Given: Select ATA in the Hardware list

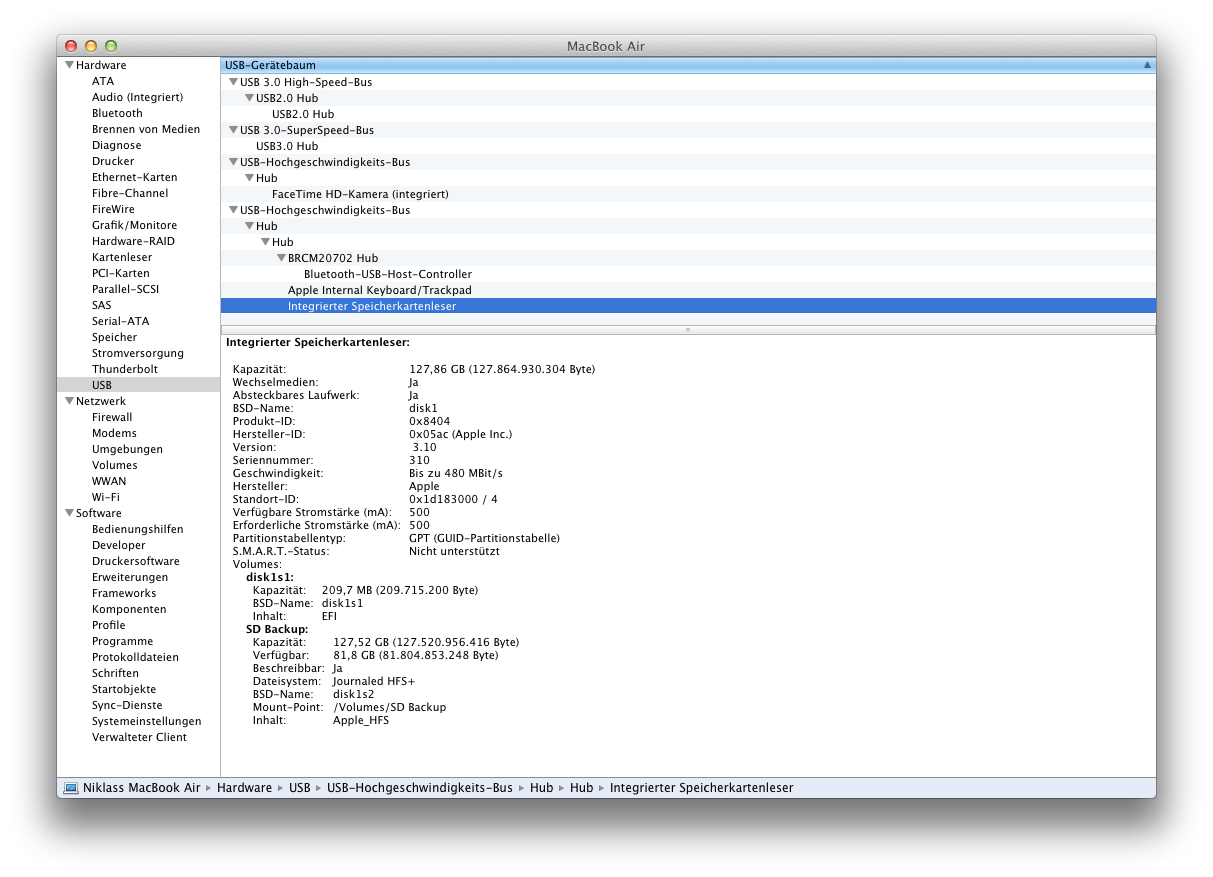Looking at the screenshot, I should click(x=103, y=81).
